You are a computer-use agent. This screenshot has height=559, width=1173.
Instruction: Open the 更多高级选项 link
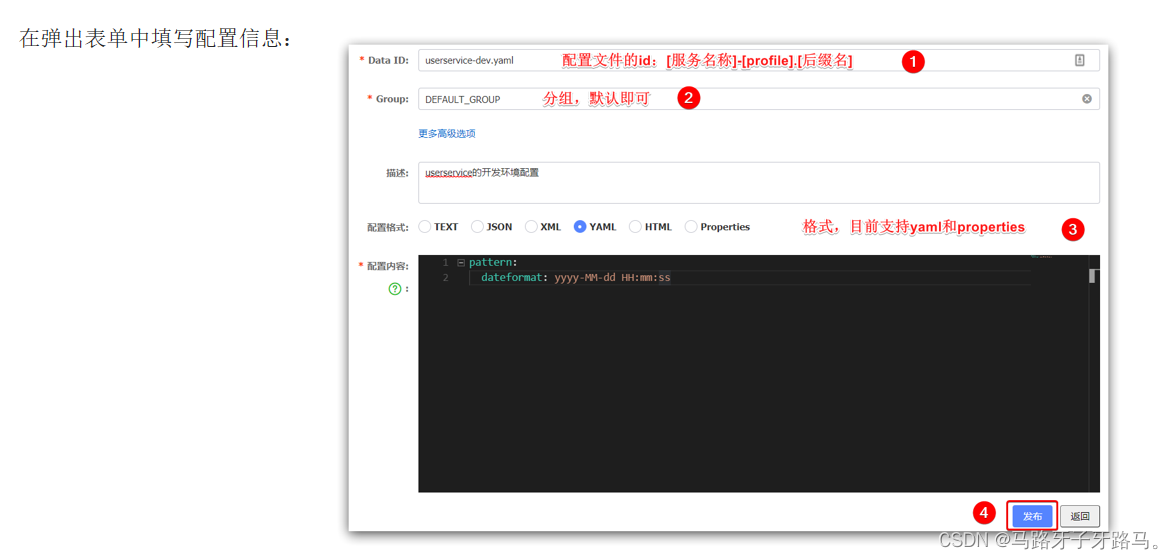tap(447, 134)
